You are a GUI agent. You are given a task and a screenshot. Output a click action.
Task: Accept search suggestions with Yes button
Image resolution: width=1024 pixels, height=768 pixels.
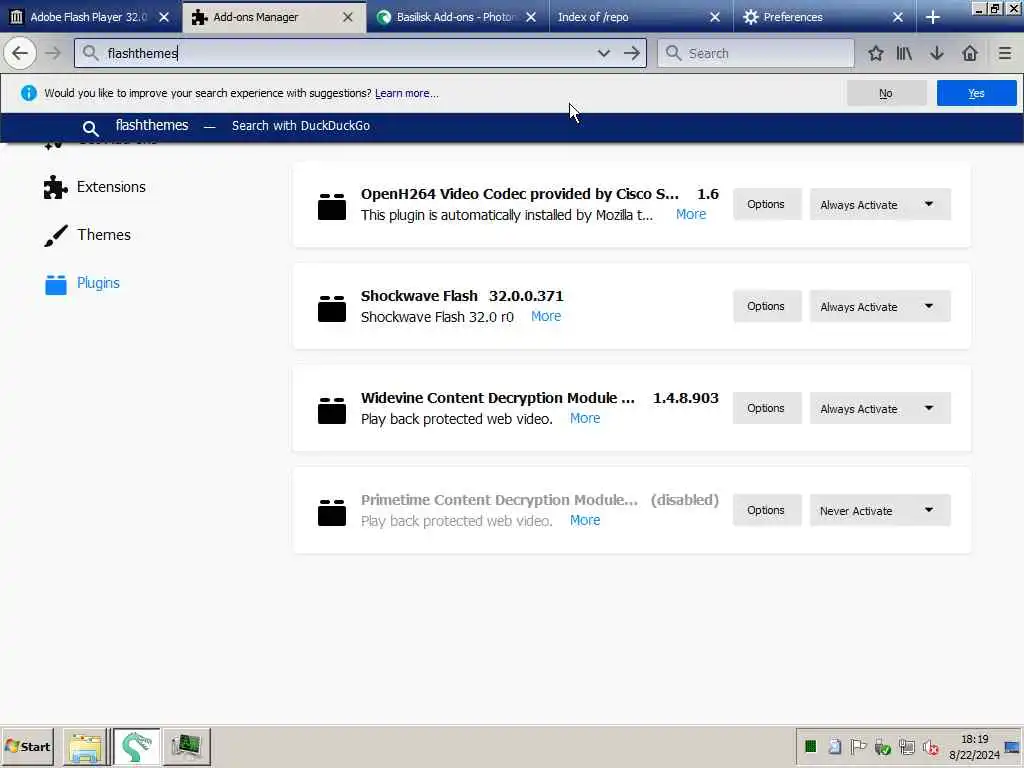pos(976,93)
